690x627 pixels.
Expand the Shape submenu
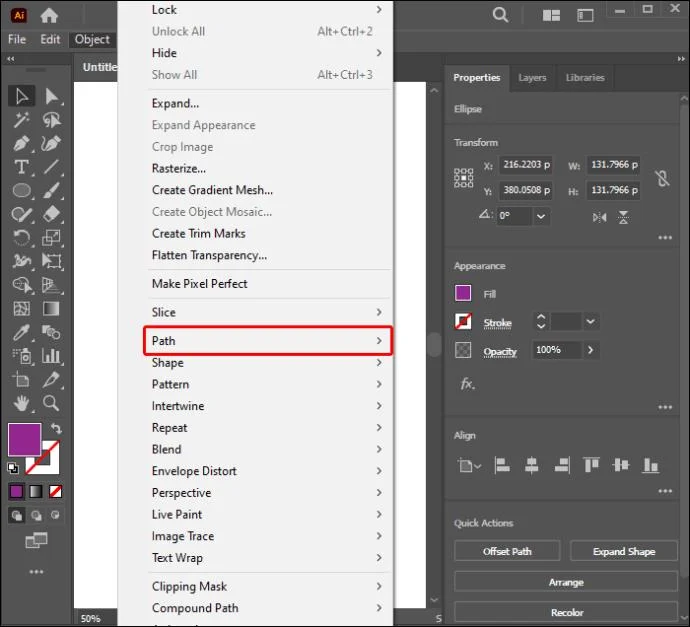click(267, 363)
